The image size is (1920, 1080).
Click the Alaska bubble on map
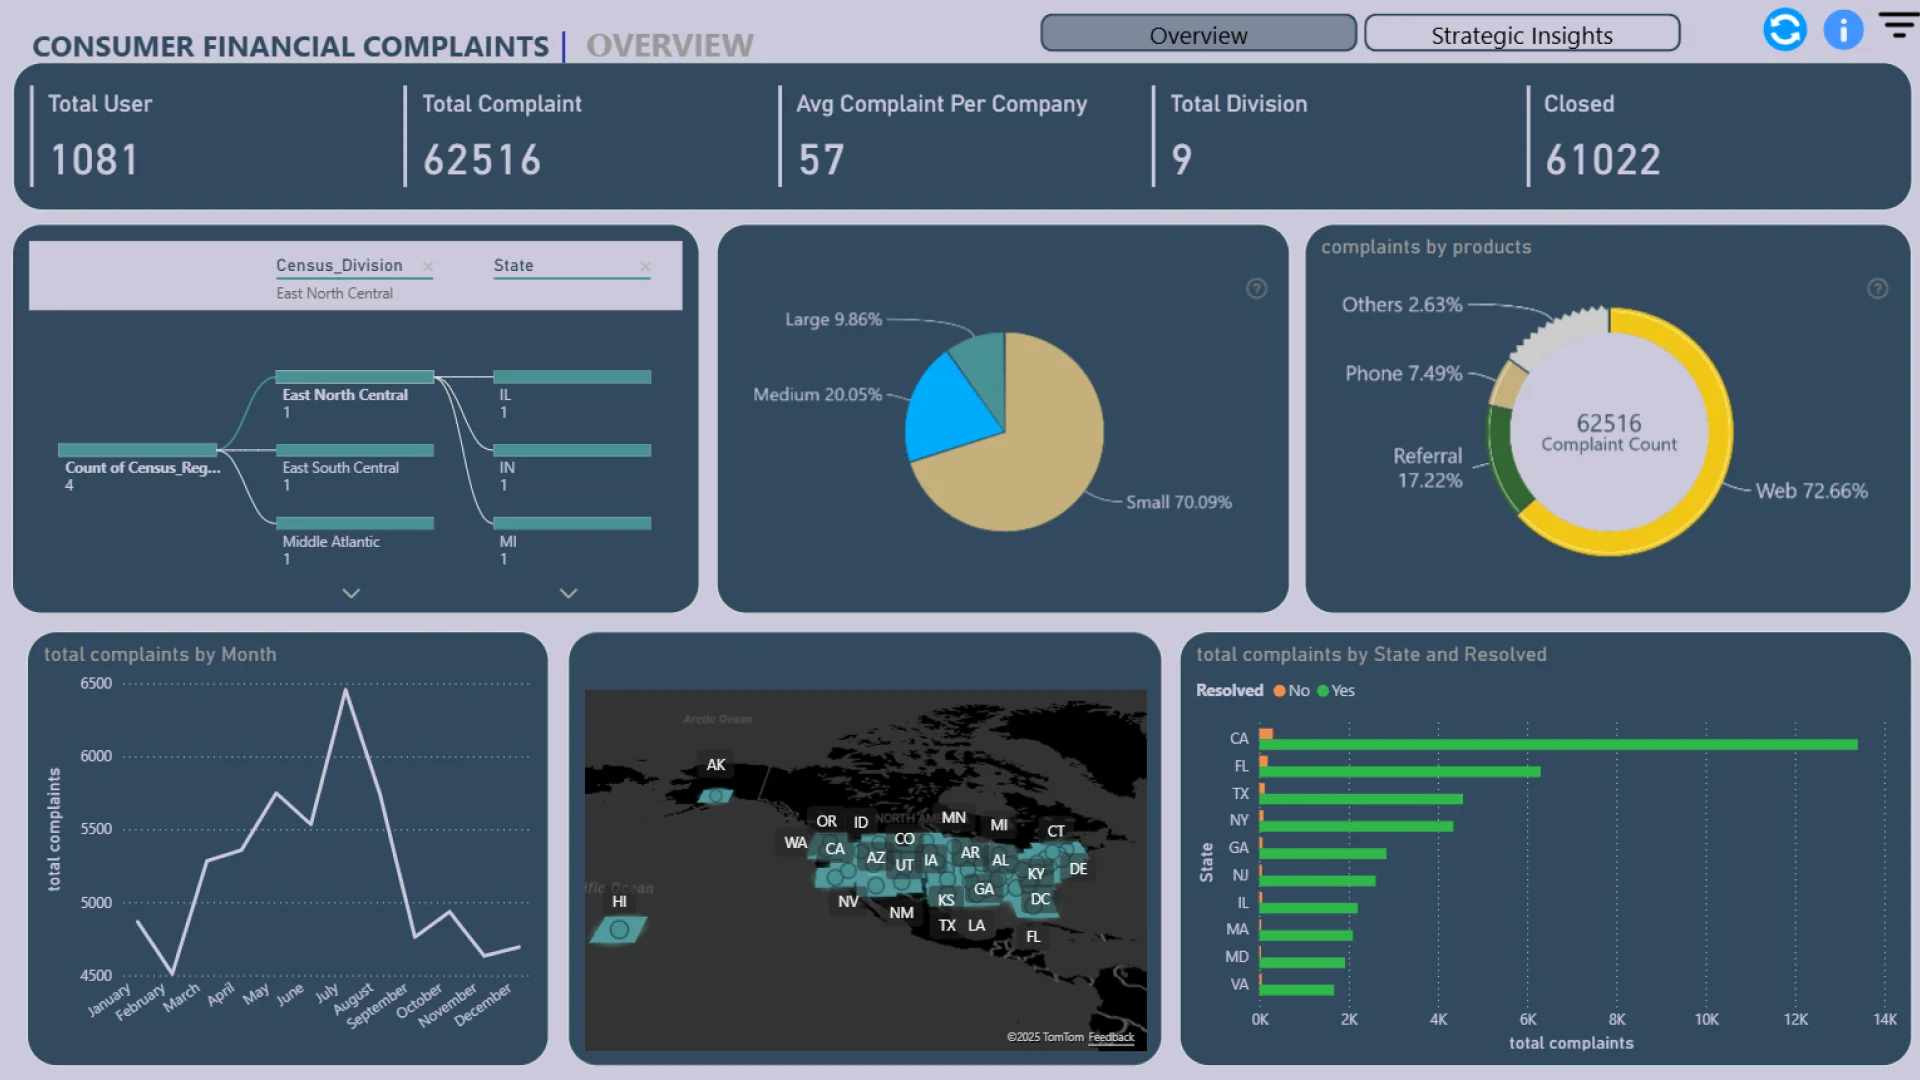pyautogui.click(x=715, y=796)
